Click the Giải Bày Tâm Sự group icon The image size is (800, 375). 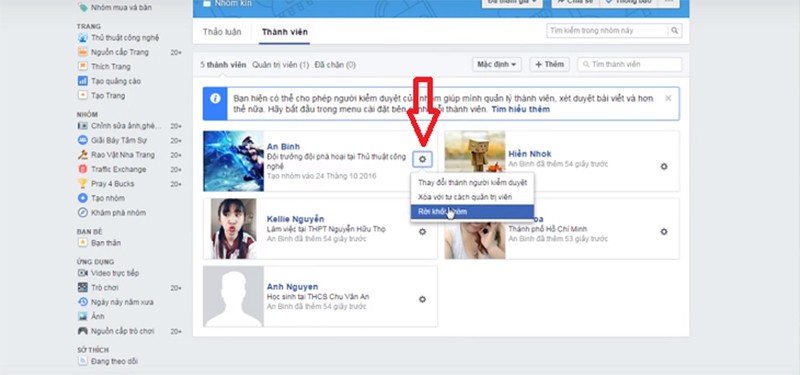click(x=83, y=140)
